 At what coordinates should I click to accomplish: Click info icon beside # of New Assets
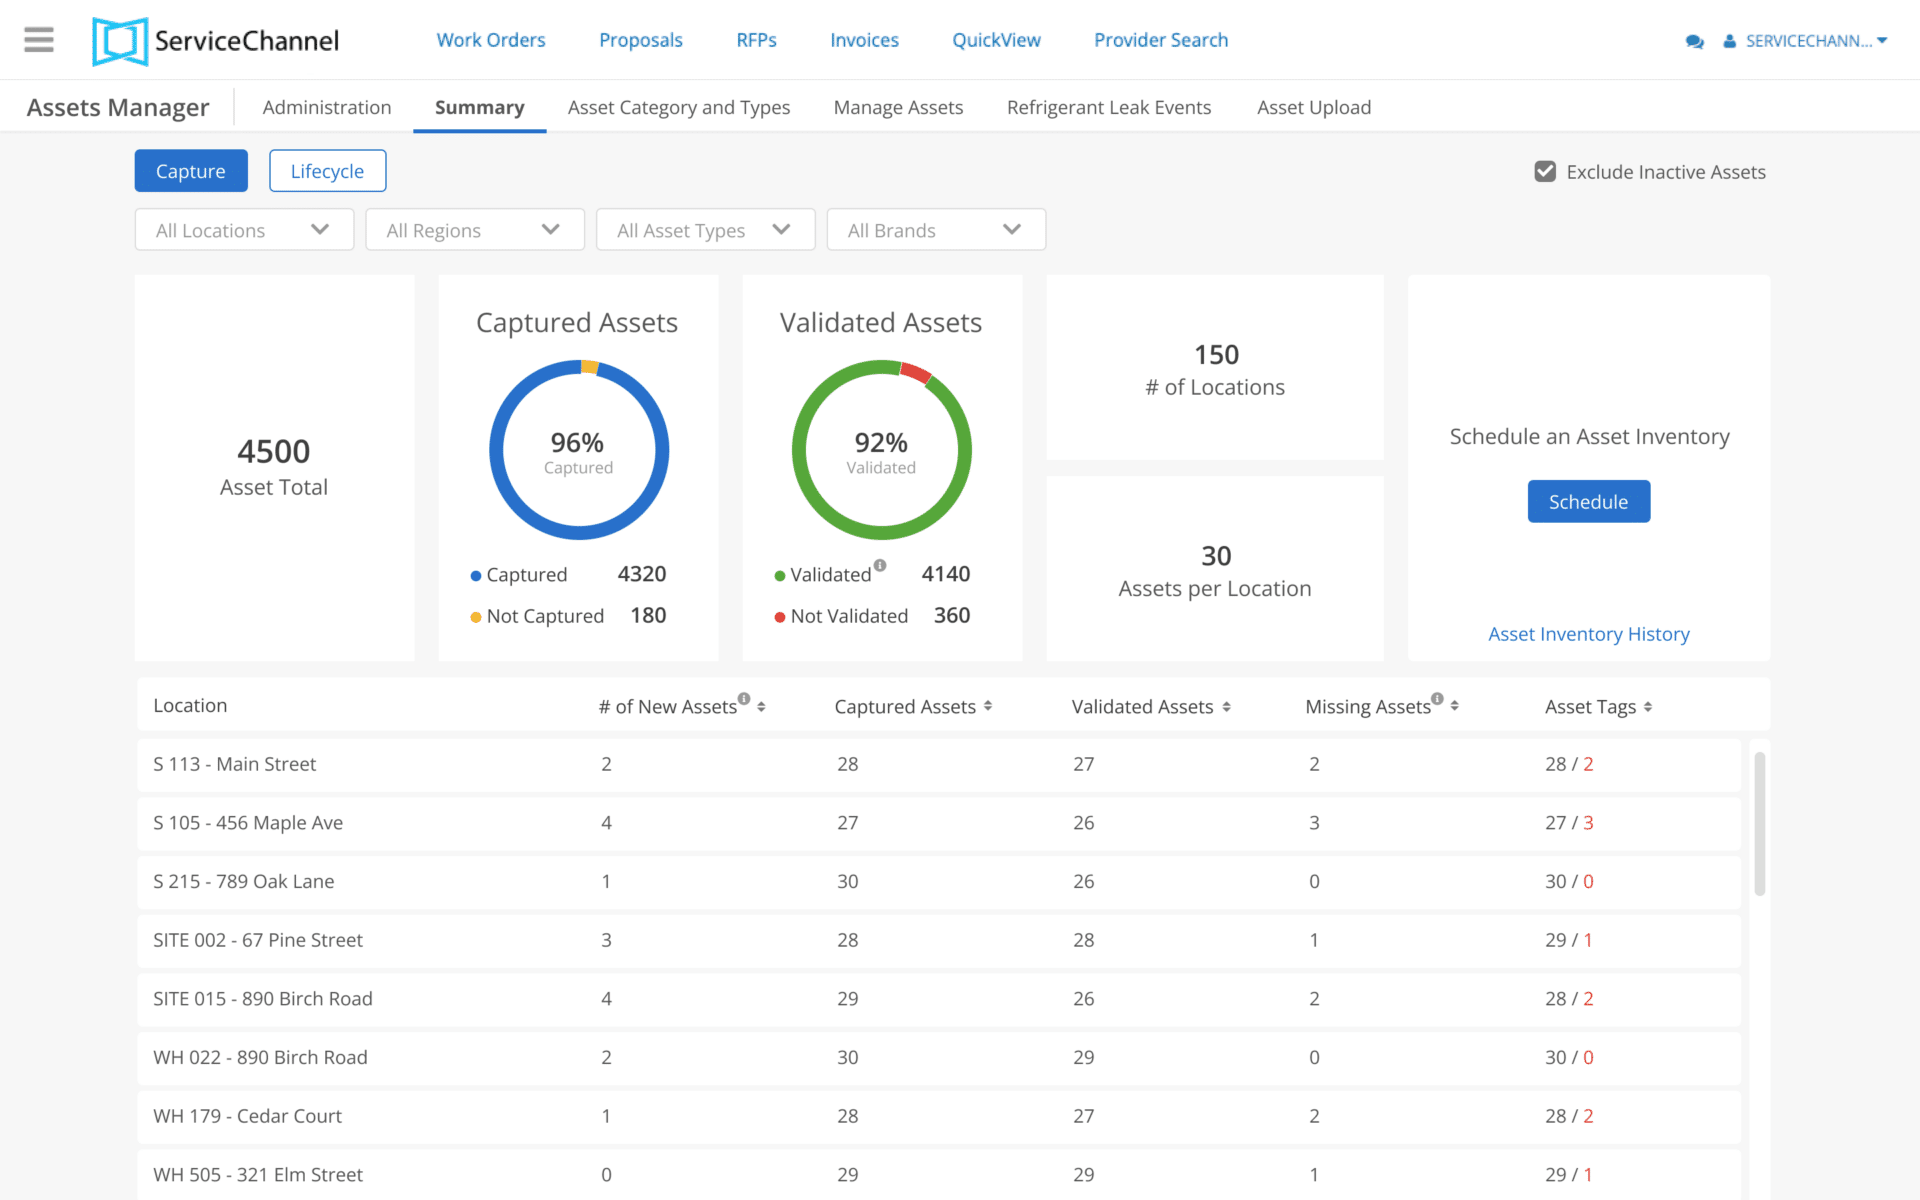coord(744,699)
